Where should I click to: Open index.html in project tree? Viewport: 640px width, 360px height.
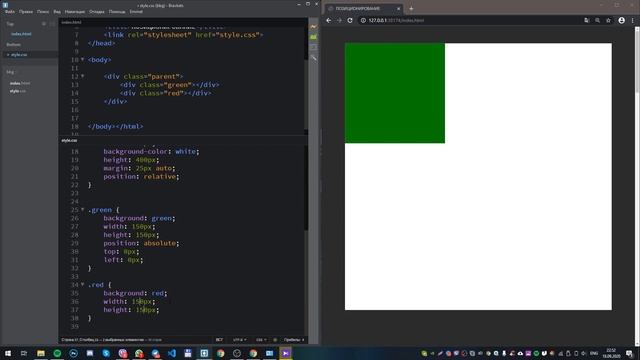(x=20, y=83)
